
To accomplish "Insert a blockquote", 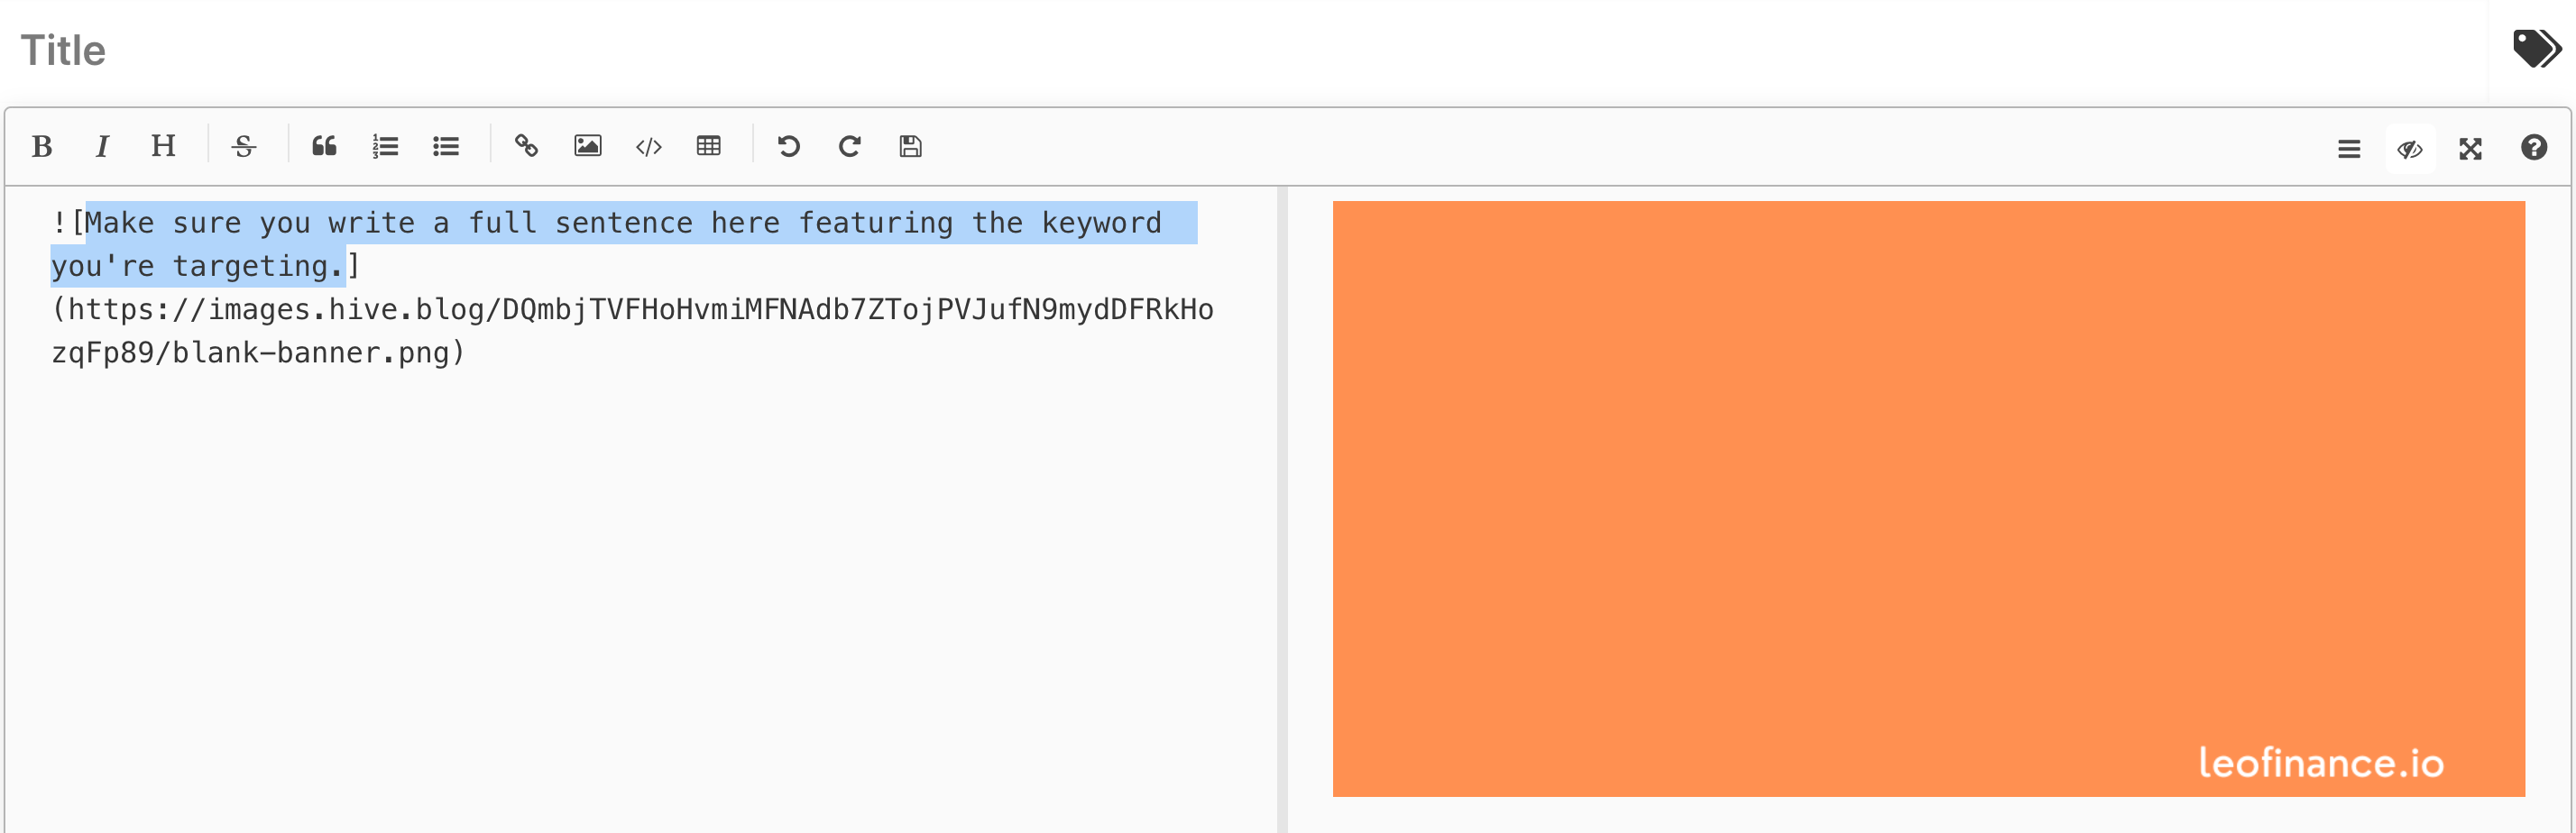I will tap(324, 147).
